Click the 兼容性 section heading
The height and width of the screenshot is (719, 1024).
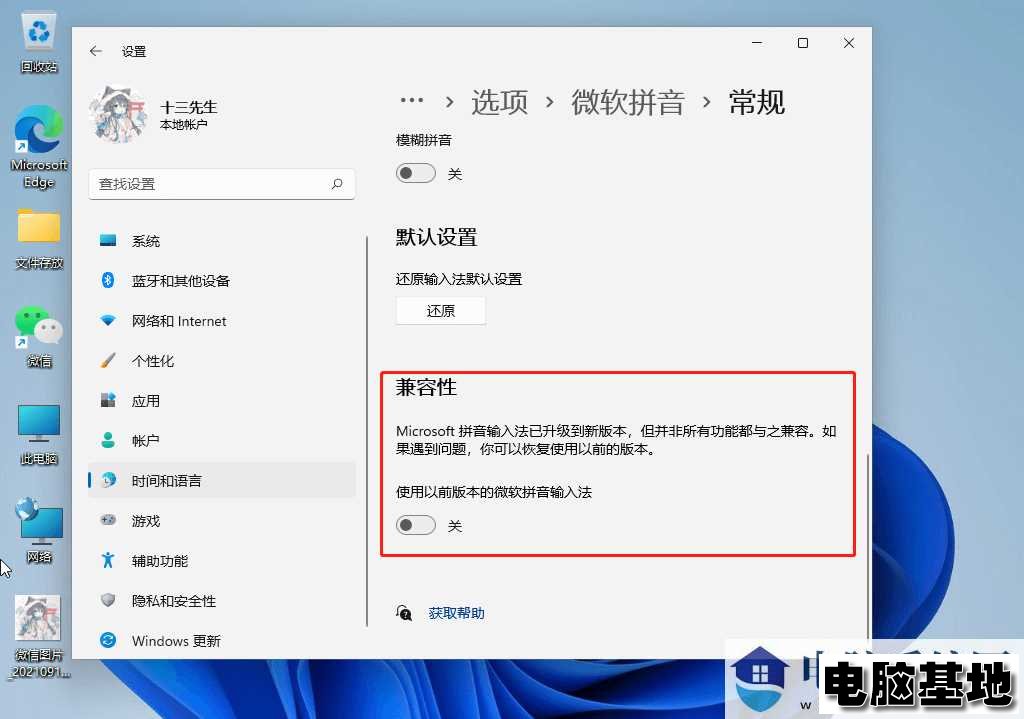point(426,387)
